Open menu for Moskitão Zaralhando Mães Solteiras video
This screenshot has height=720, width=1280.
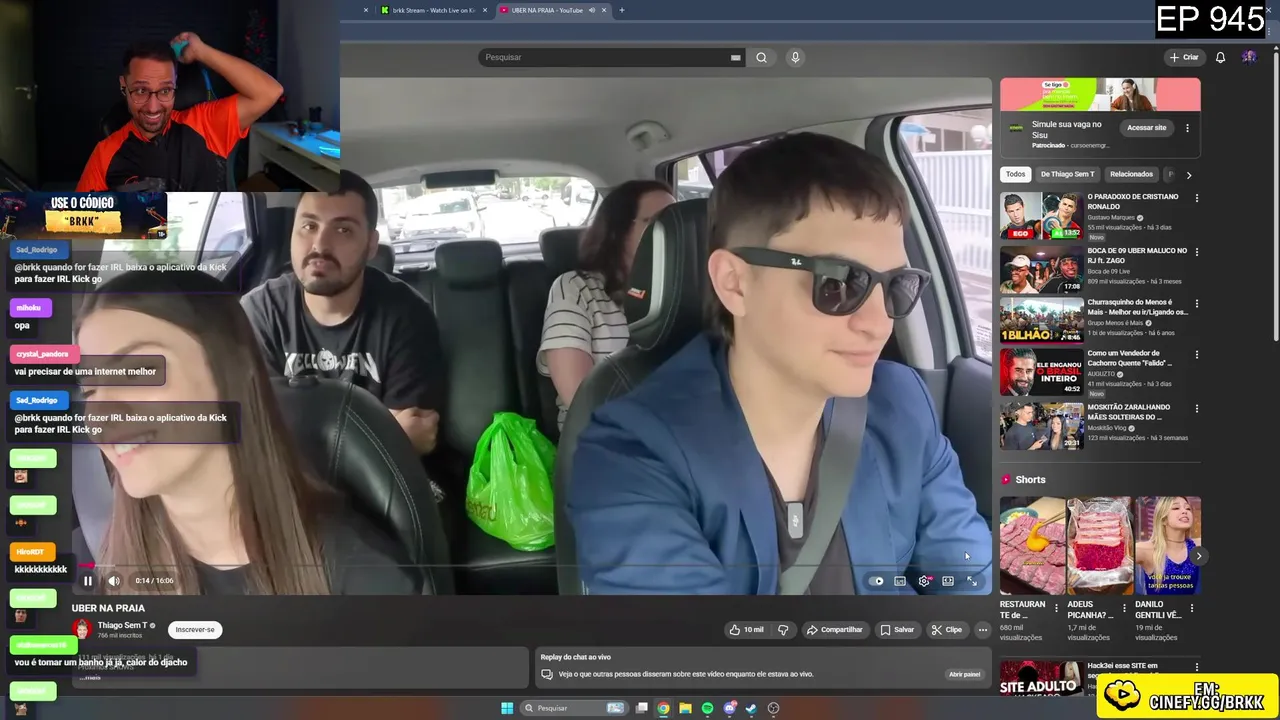pyautogui.click(x=1196, y=409)
